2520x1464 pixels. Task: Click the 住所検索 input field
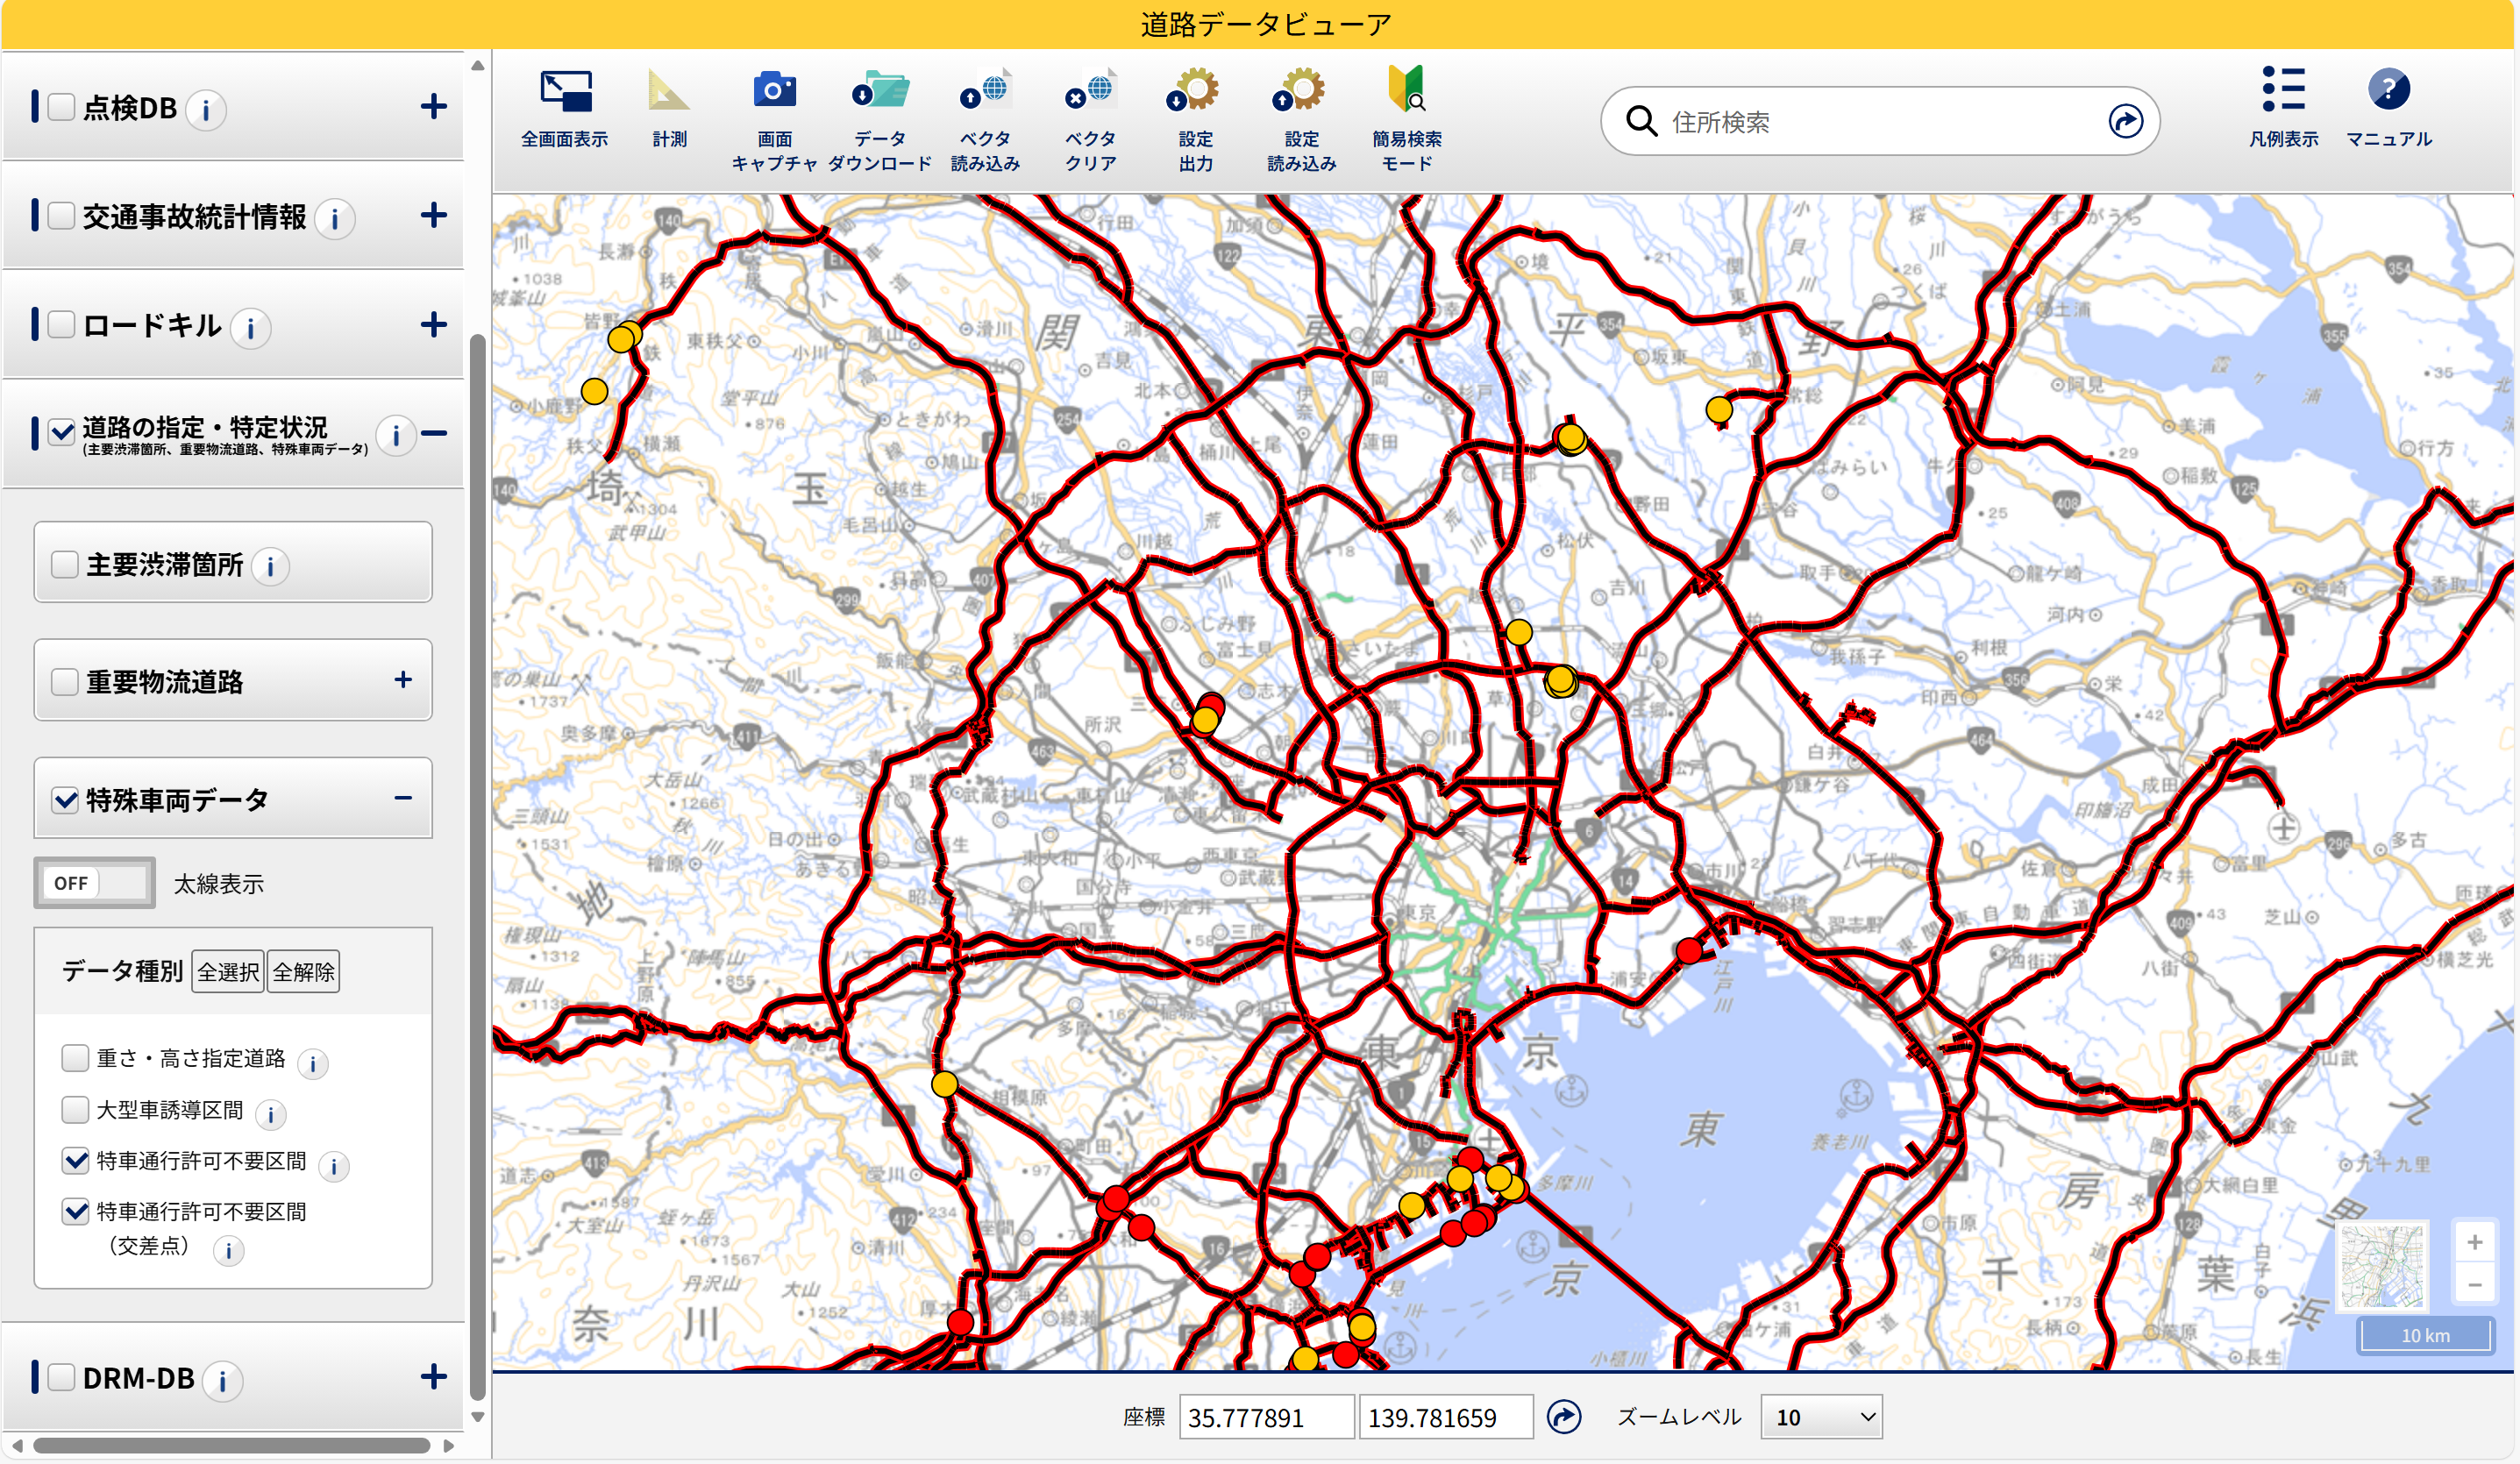tap(1880, 121)
